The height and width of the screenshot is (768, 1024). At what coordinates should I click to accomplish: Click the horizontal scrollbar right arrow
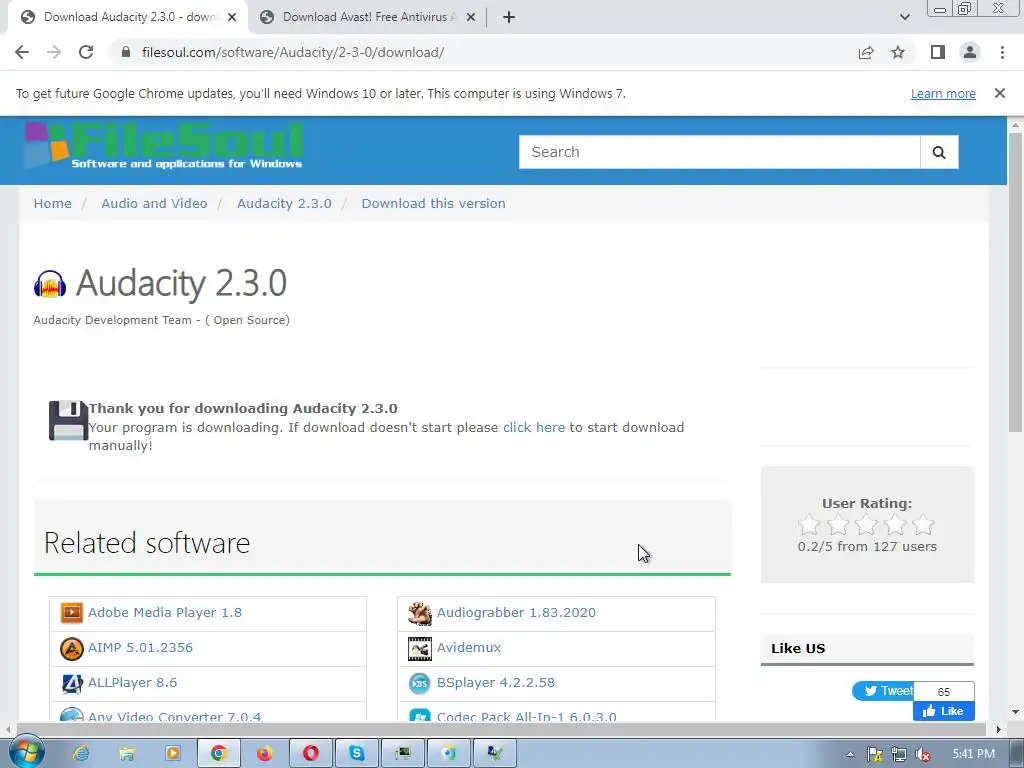(999, 729)
